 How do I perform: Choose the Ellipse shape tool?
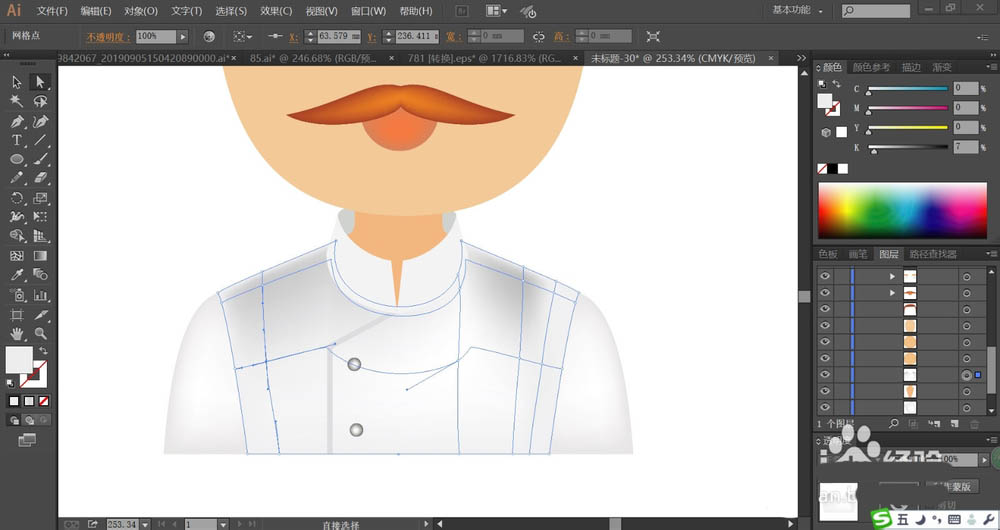pos(17,160)
